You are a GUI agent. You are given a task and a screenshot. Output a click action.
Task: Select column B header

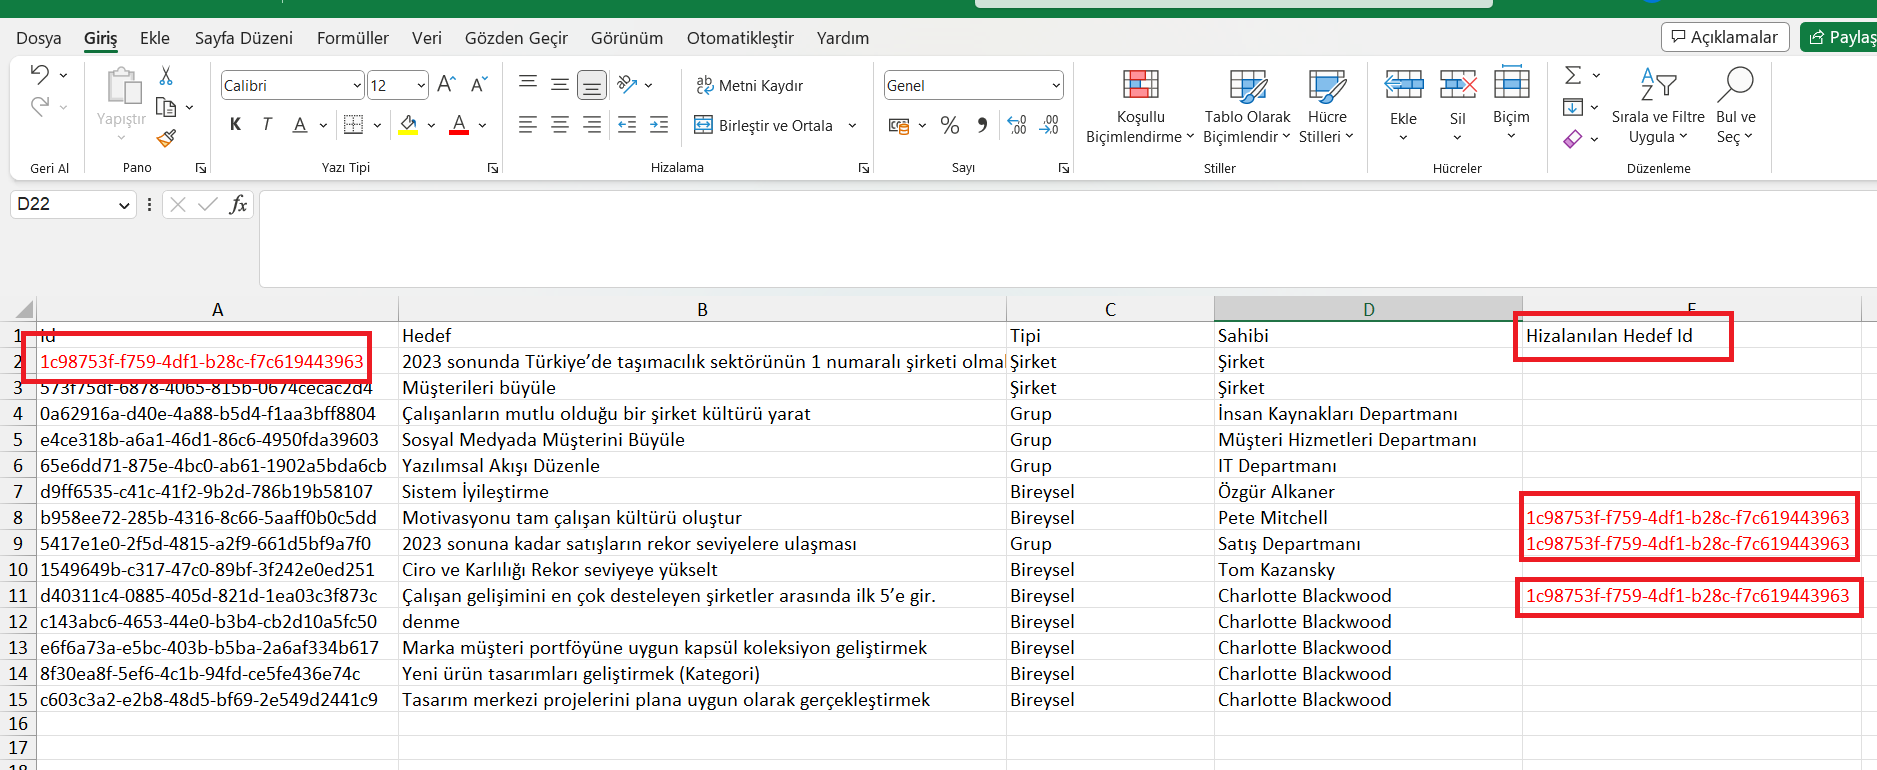[x=702, y=310]
